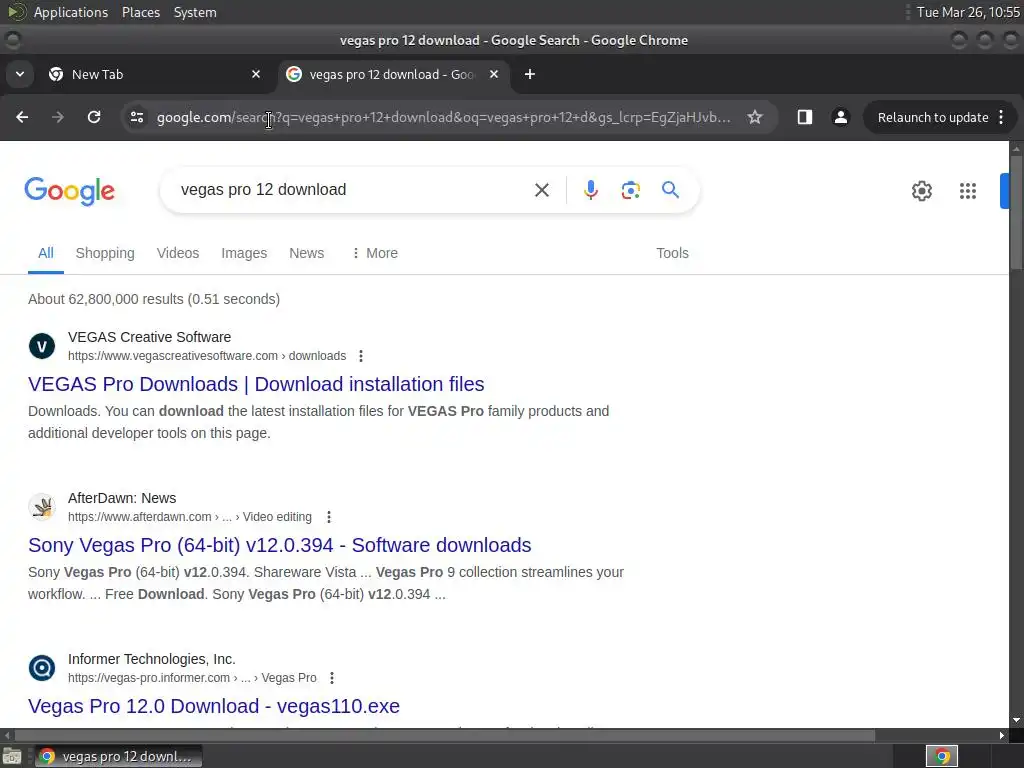Viewport: 1024px width, 768px height.
Task: Open options for the vegascreativesoftware.com result
Action: point(360,356)
